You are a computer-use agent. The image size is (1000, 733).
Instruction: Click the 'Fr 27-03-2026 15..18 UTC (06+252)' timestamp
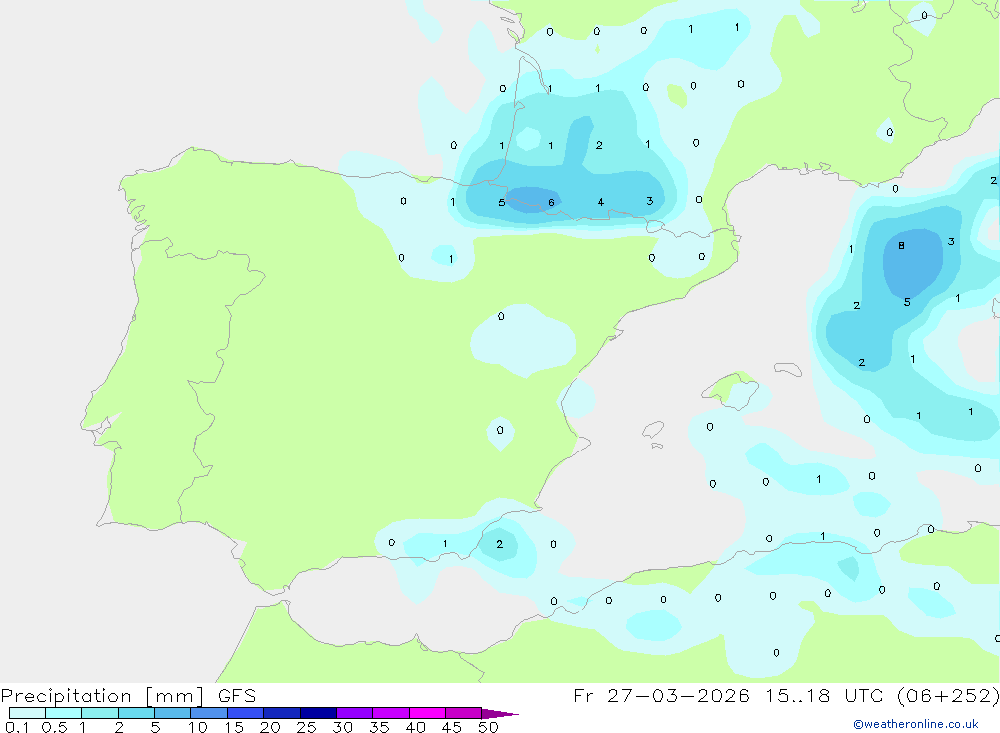pos(786,696)
